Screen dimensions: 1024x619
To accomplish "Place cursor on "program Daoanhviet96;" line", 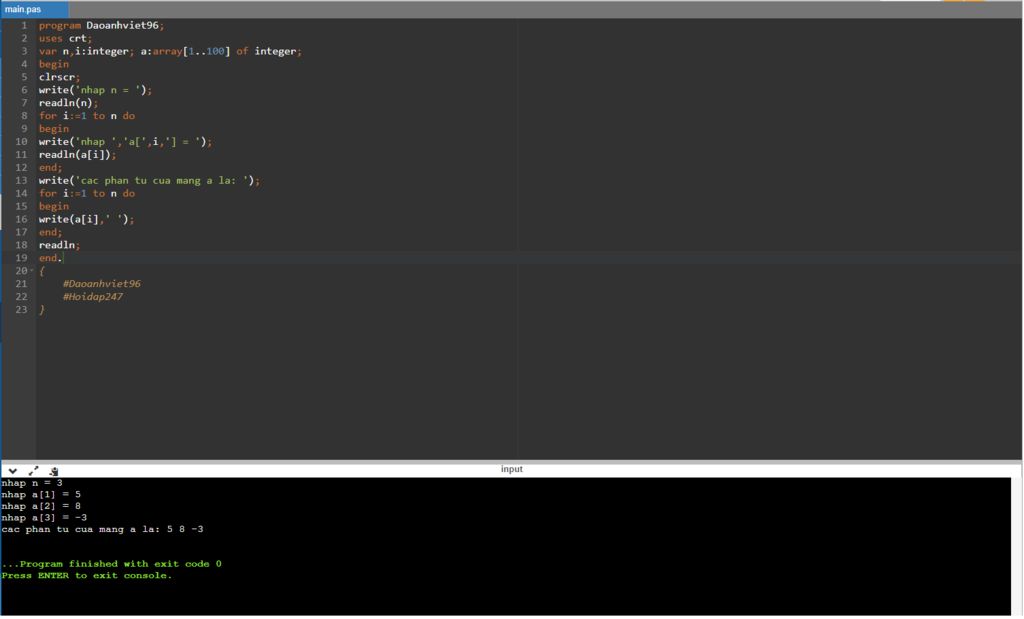I will click(101, 25).
